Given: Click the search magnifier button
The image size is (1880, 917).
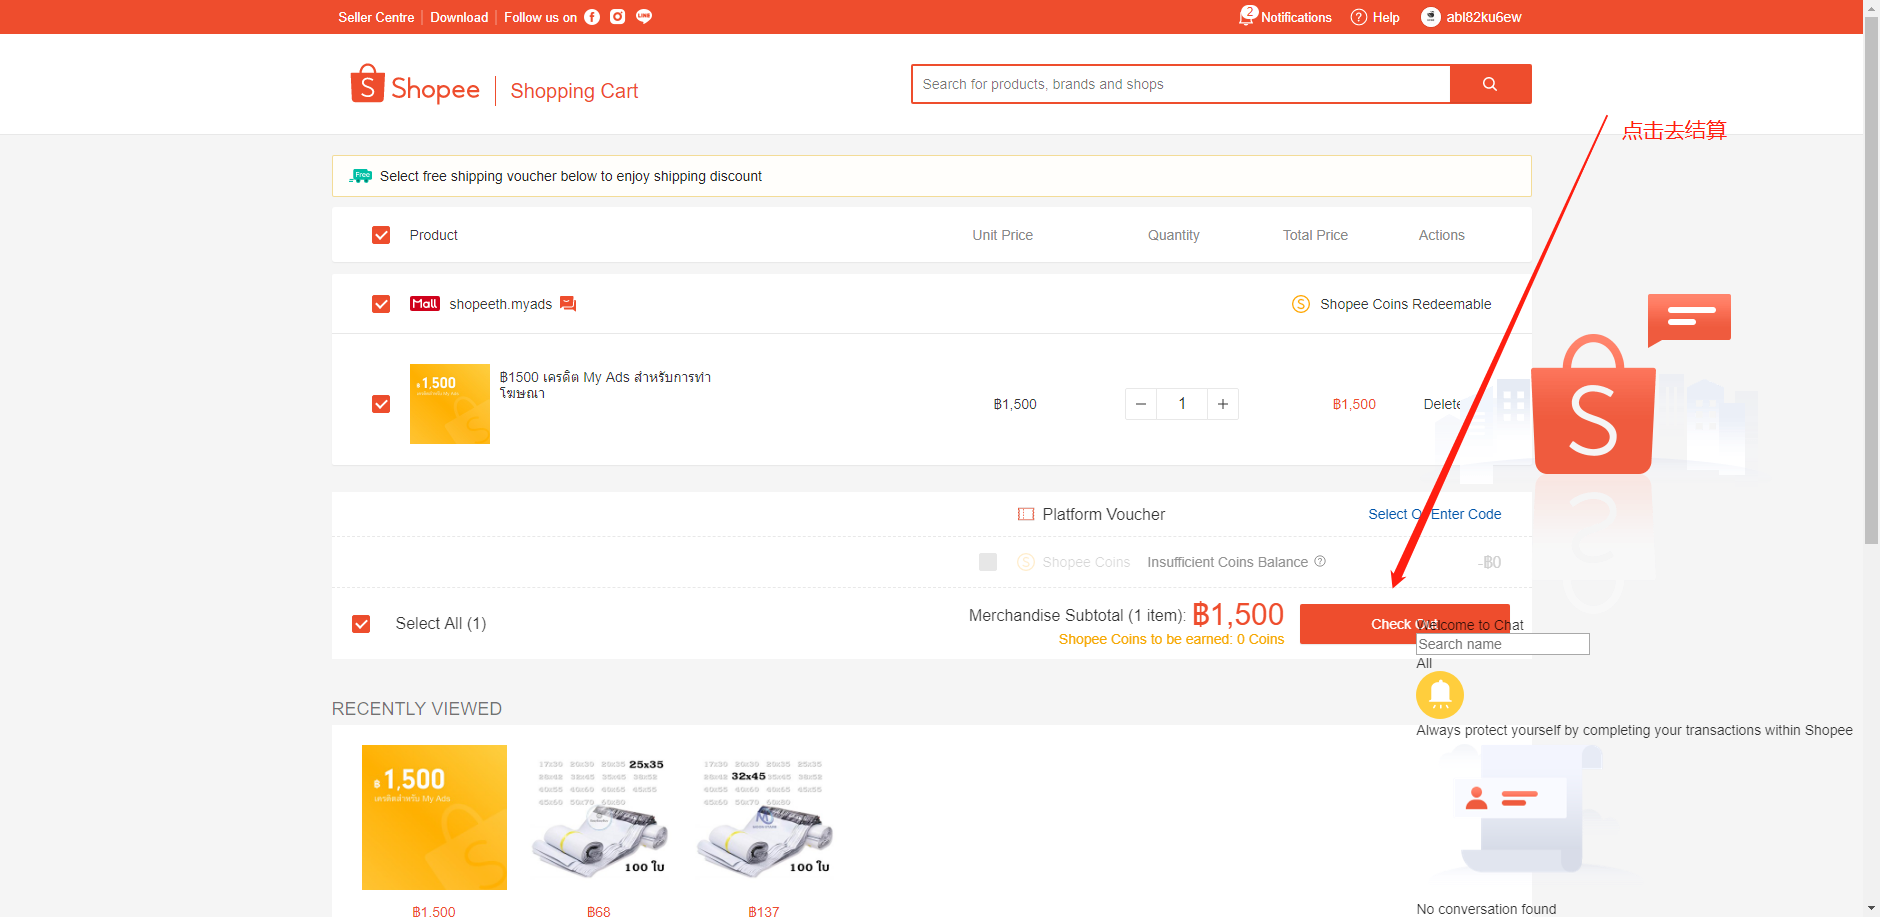Looking at the screenshot, I should [1490, 84].
